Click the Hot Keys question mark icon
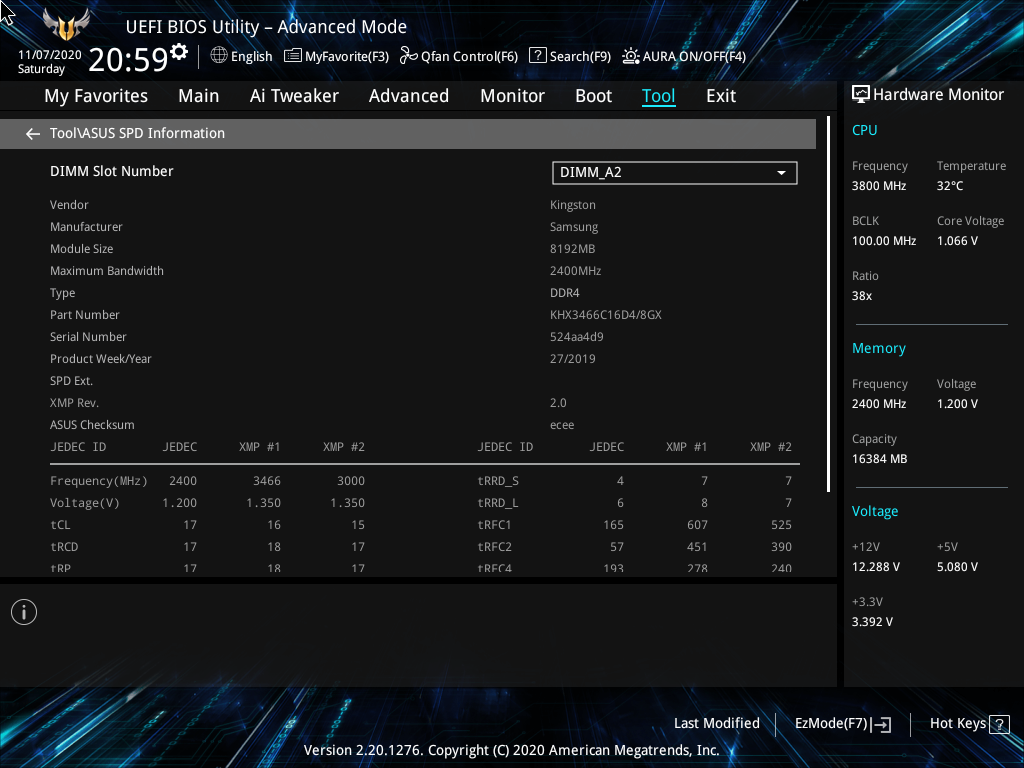 pos(999,724)
